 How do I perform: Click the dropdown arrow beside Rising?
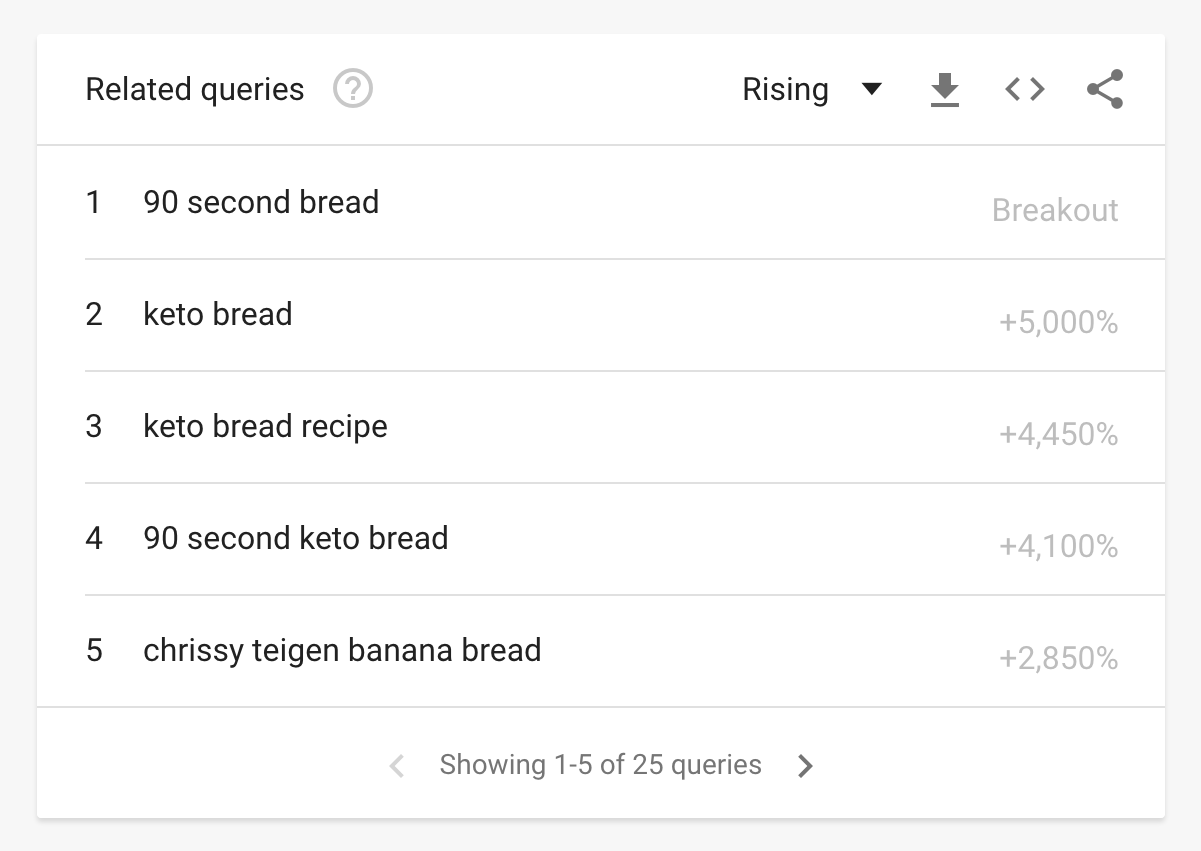click(x=872, y=90)
